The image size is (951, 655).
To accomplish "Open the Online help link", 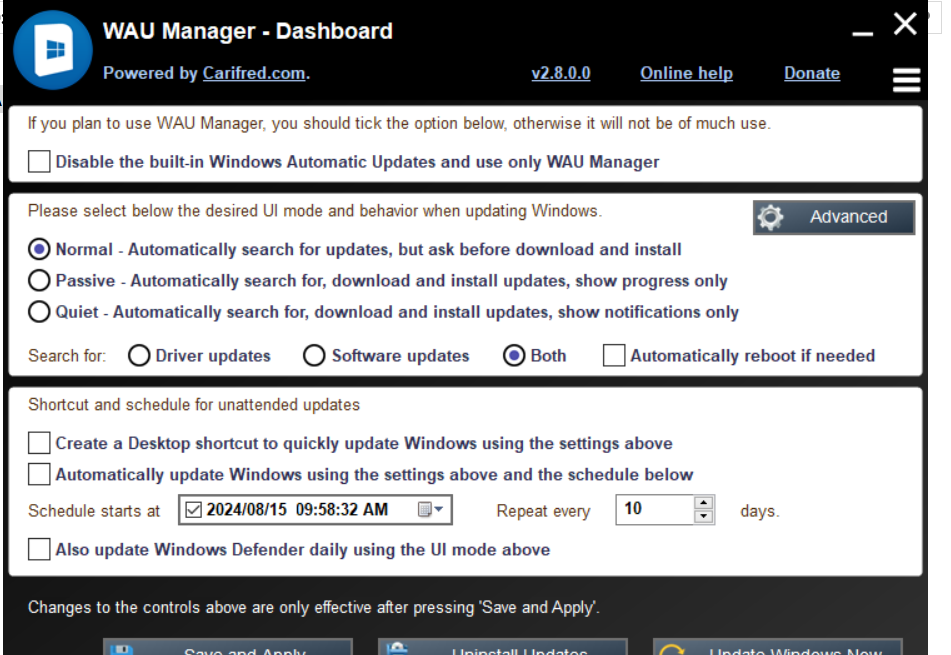I will click(x=687, y=73).
